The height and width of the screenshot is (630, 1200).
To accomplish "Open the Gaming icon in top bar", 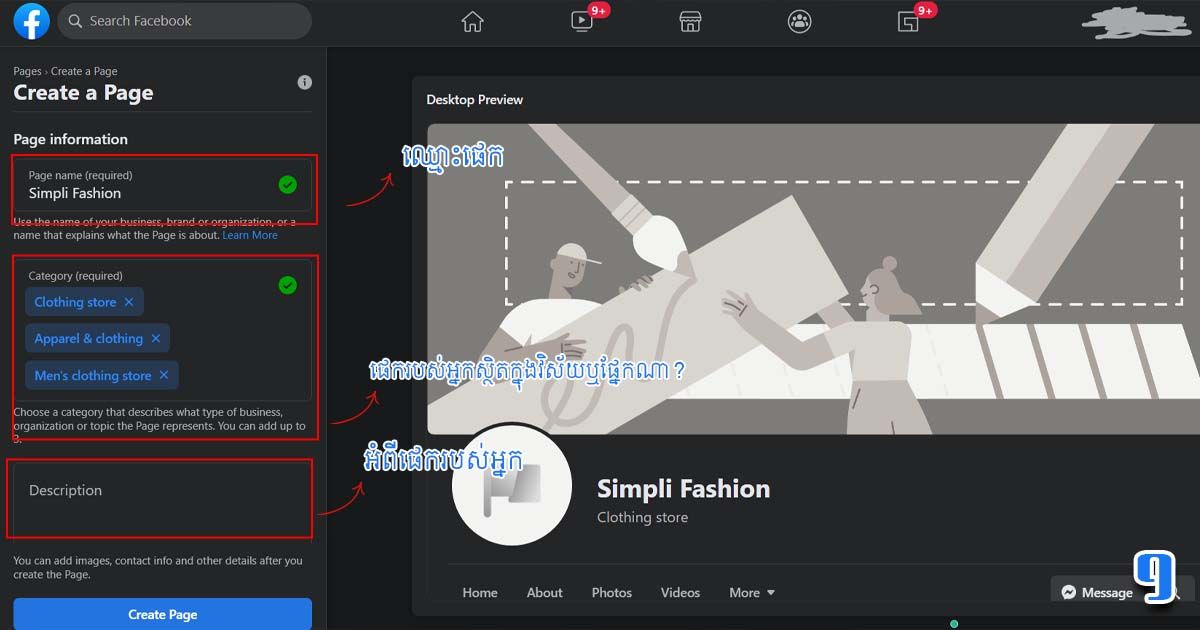I will coord(908,22).
